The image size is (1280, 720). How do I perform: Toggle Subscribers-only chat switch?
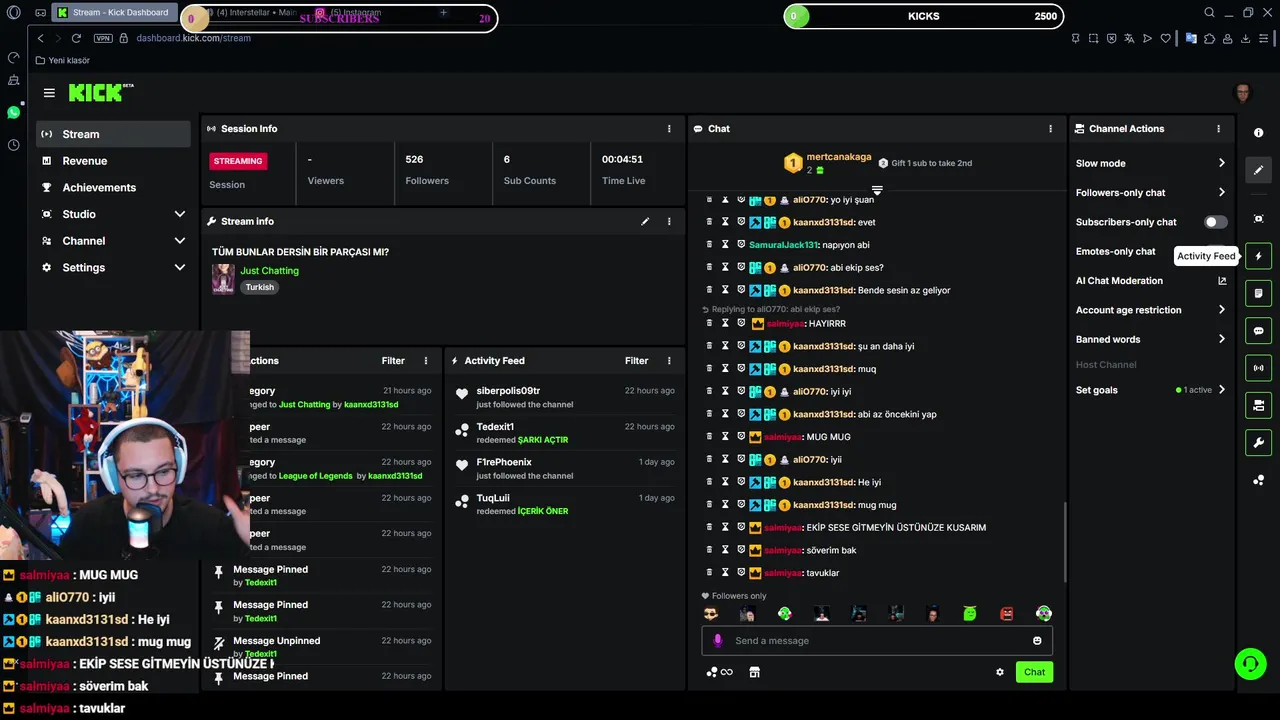pyautogui.click(x=1215, y=222)
